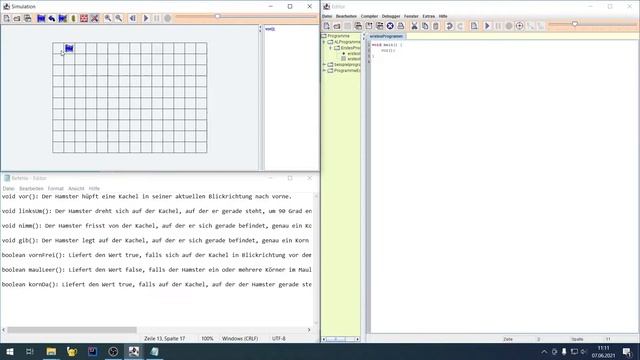Open the Datei menu in Notepad
The height and width of the screenshot is (360, 640).
(8, 189)
